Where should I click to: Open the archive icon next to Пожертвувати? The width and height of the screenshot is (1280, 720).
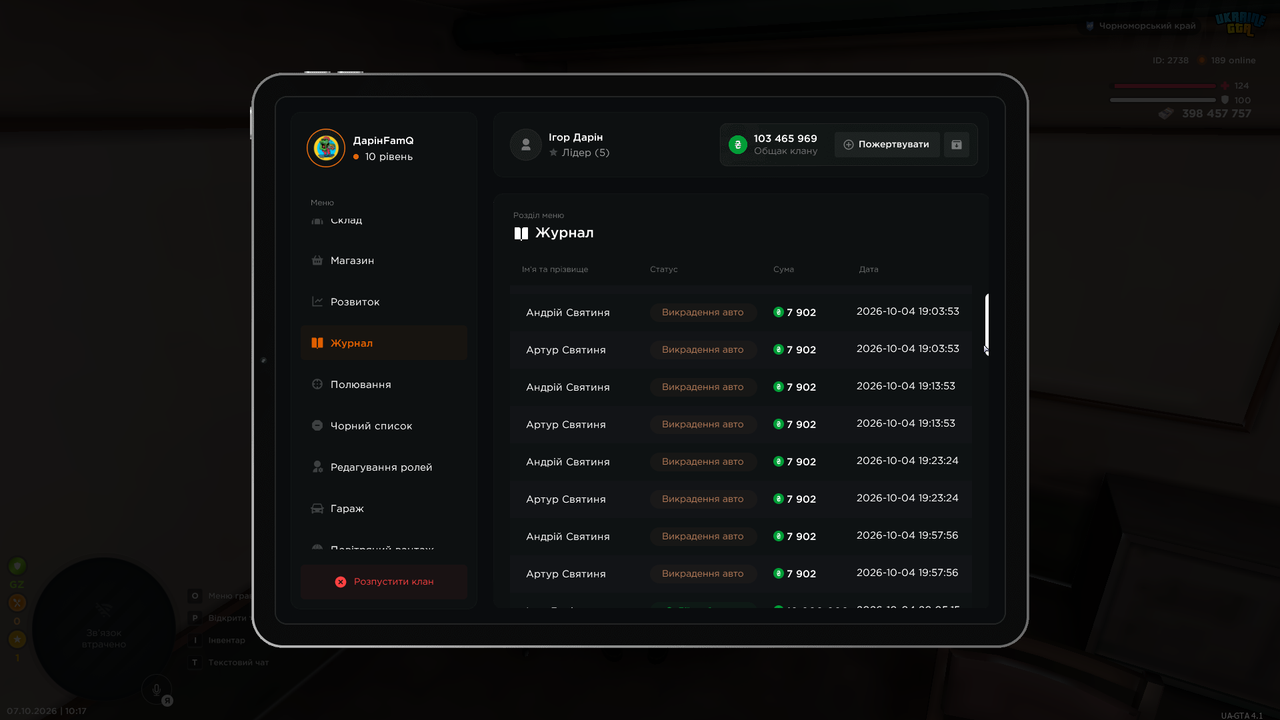(956, 145)
